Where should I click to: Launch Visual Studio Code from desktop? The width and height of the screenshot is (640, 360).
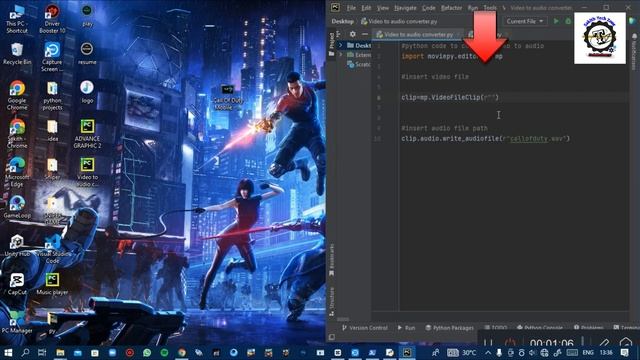[x=52, y=249]
